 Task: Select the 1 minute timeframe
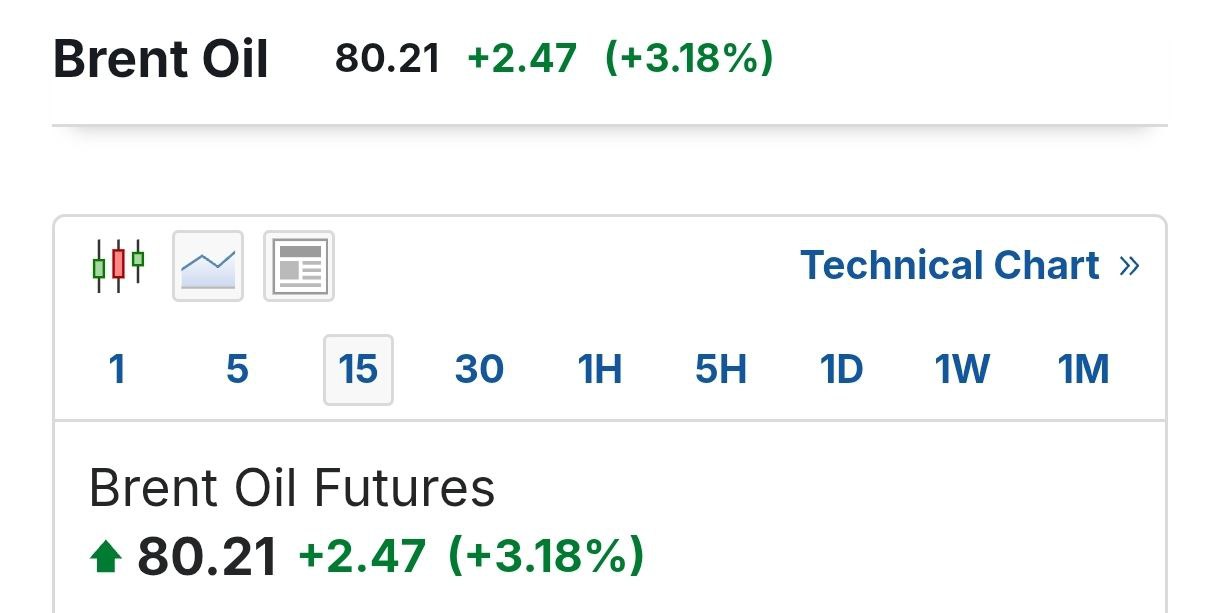pos(117,370)
